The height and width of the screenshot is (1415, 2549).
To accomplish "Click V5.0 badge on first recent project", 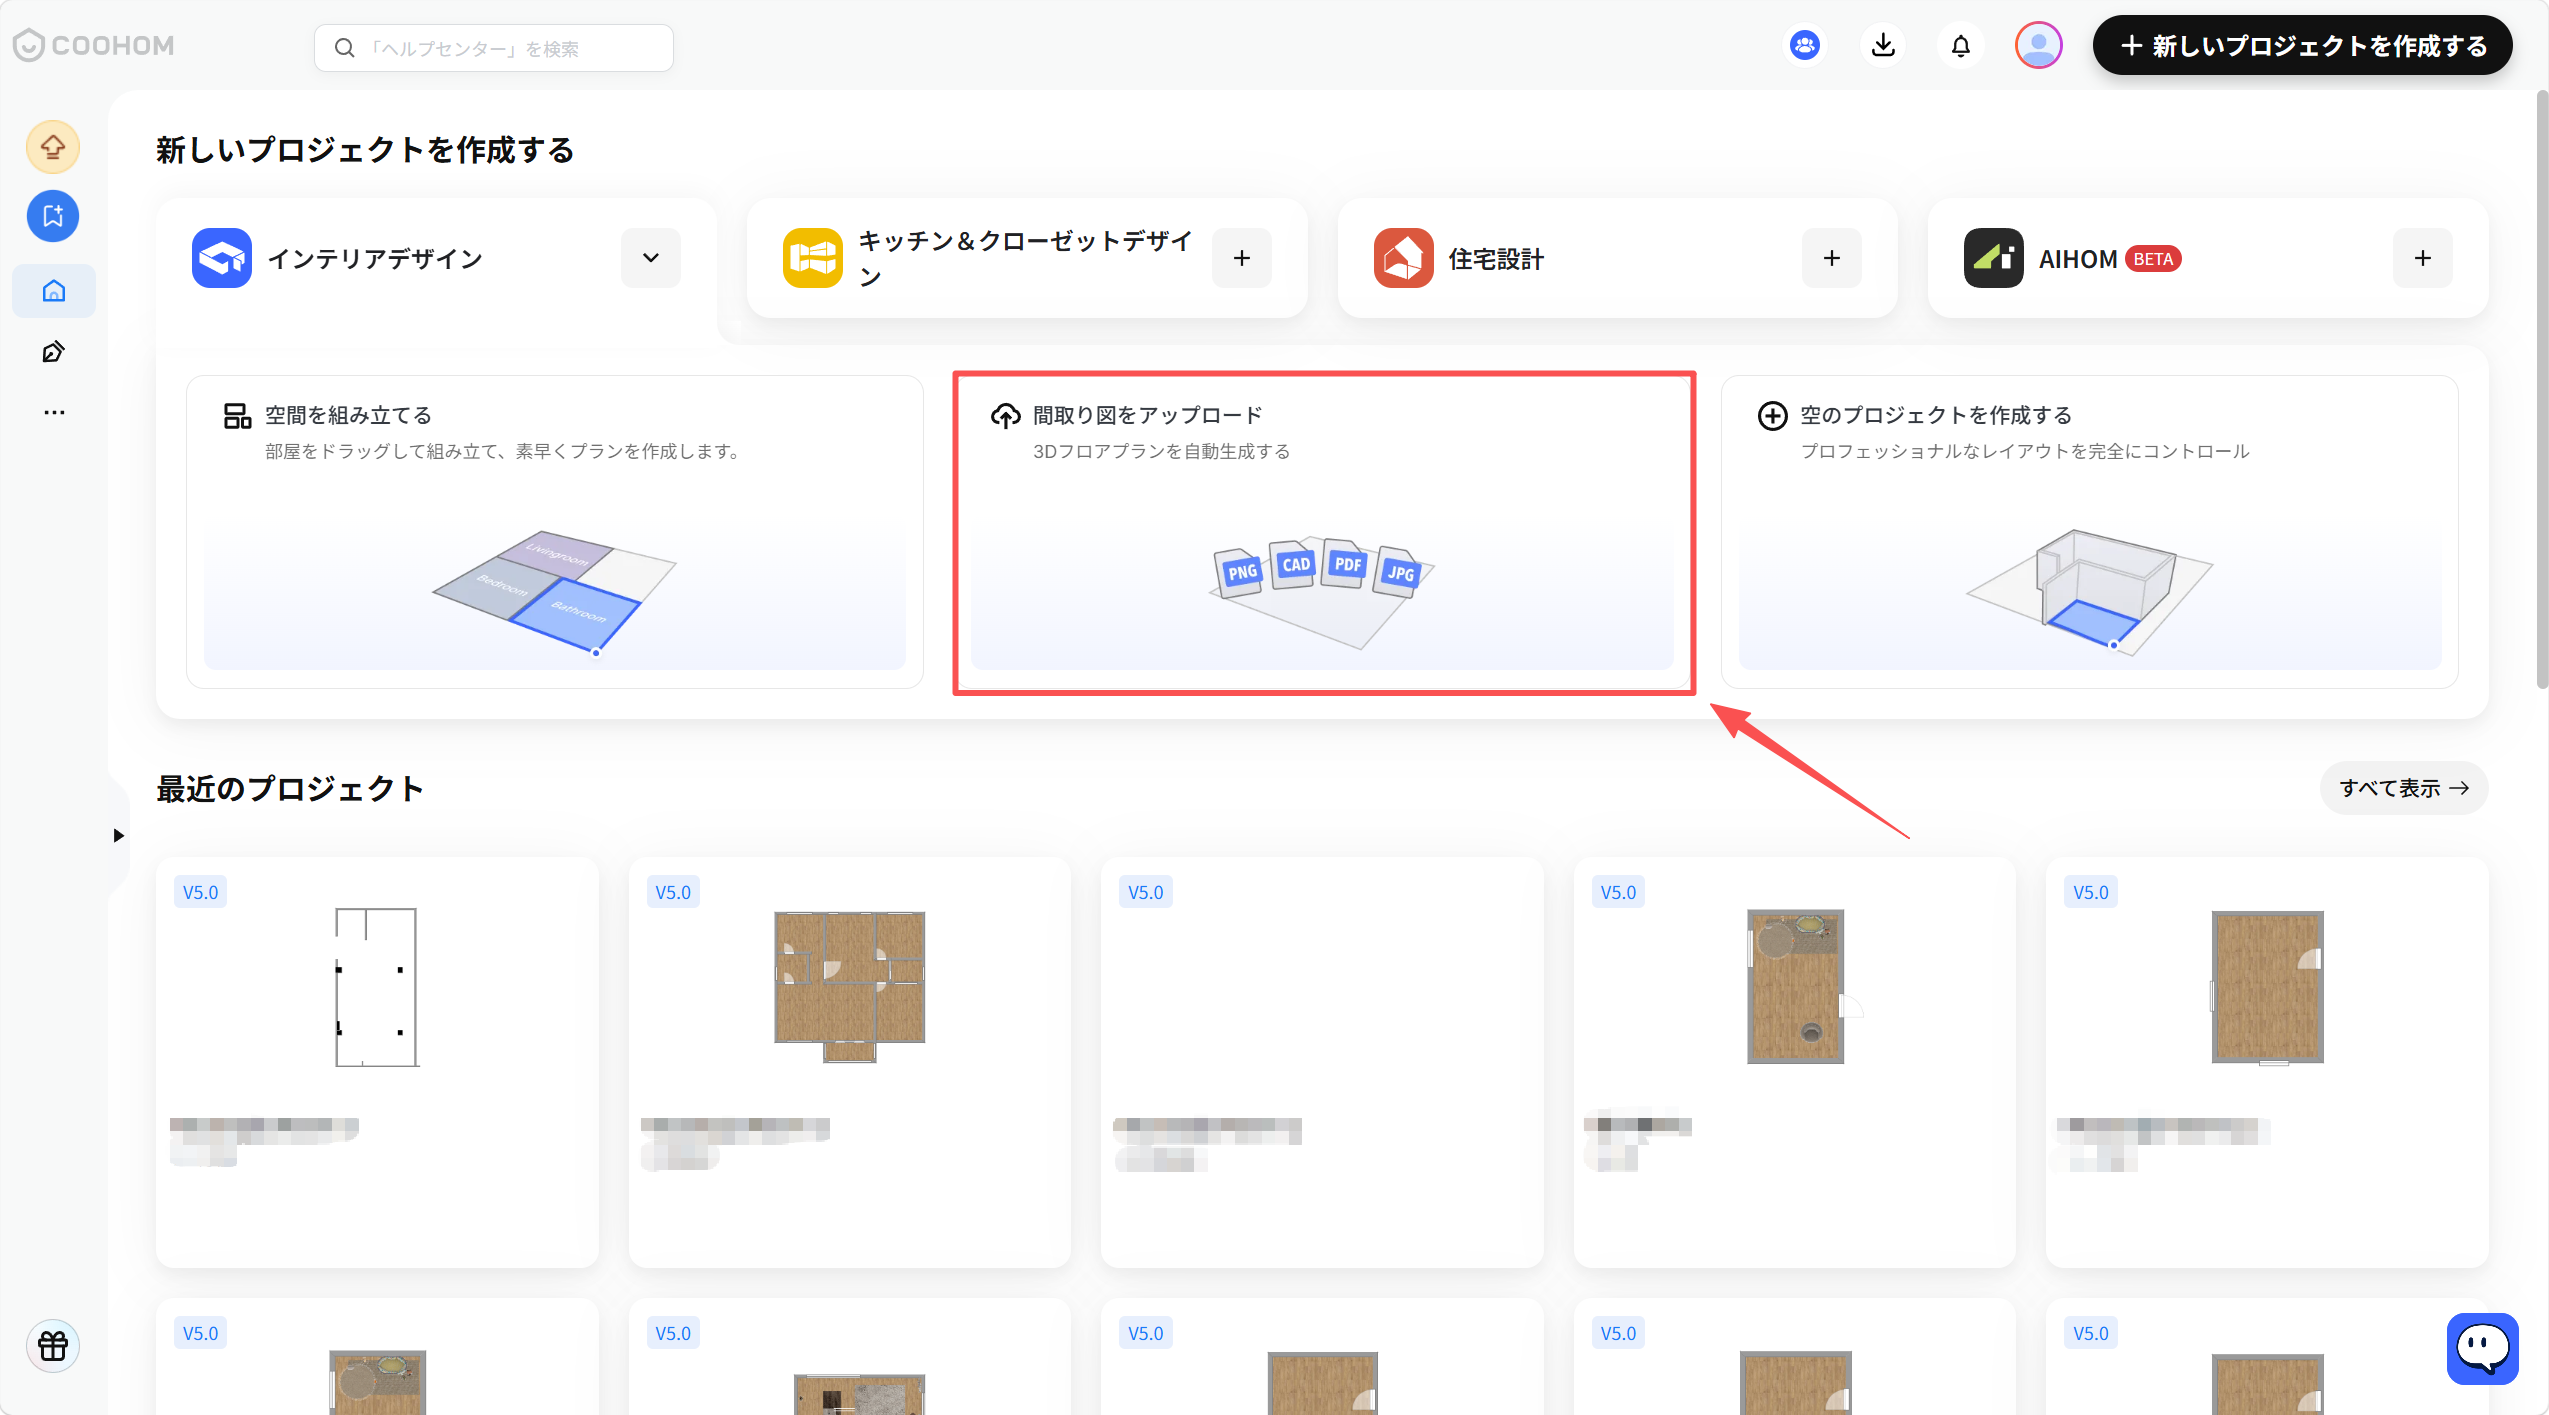I will click(201, 892).
